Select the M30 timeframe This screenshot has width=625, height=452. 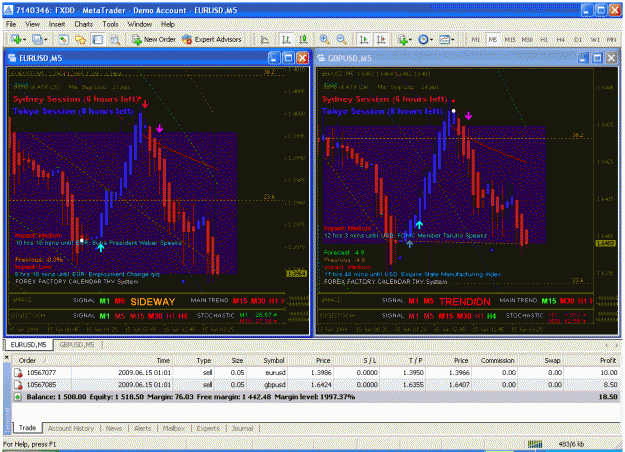point(527,40)
